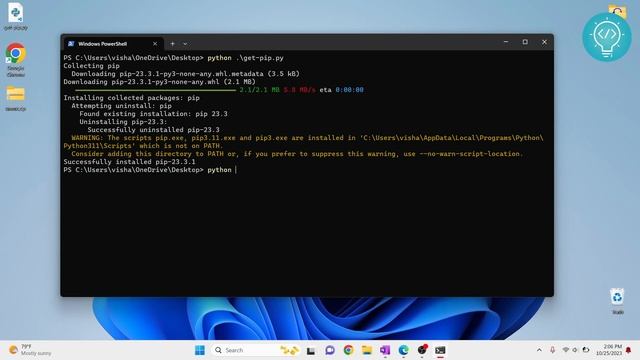Open the black round app with red badge
Image resolution: width=640 pixels, height=360 pixels.
point(422,350)
